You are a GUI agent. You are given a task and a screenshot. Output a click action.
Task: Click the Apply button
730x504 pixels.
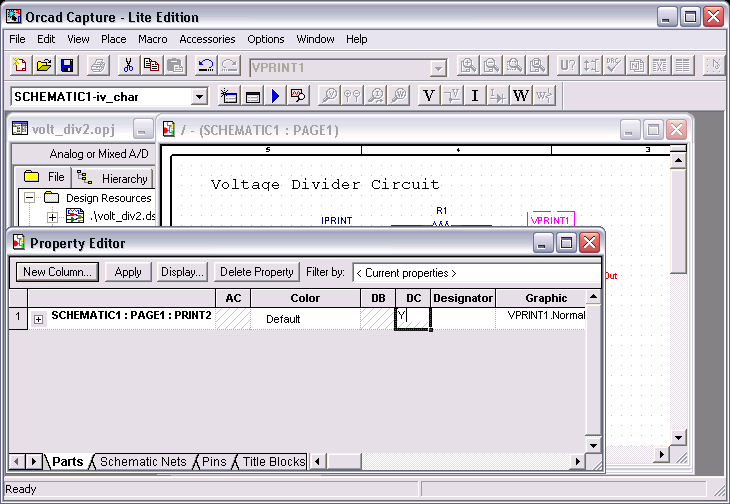(x=128, y=272)
